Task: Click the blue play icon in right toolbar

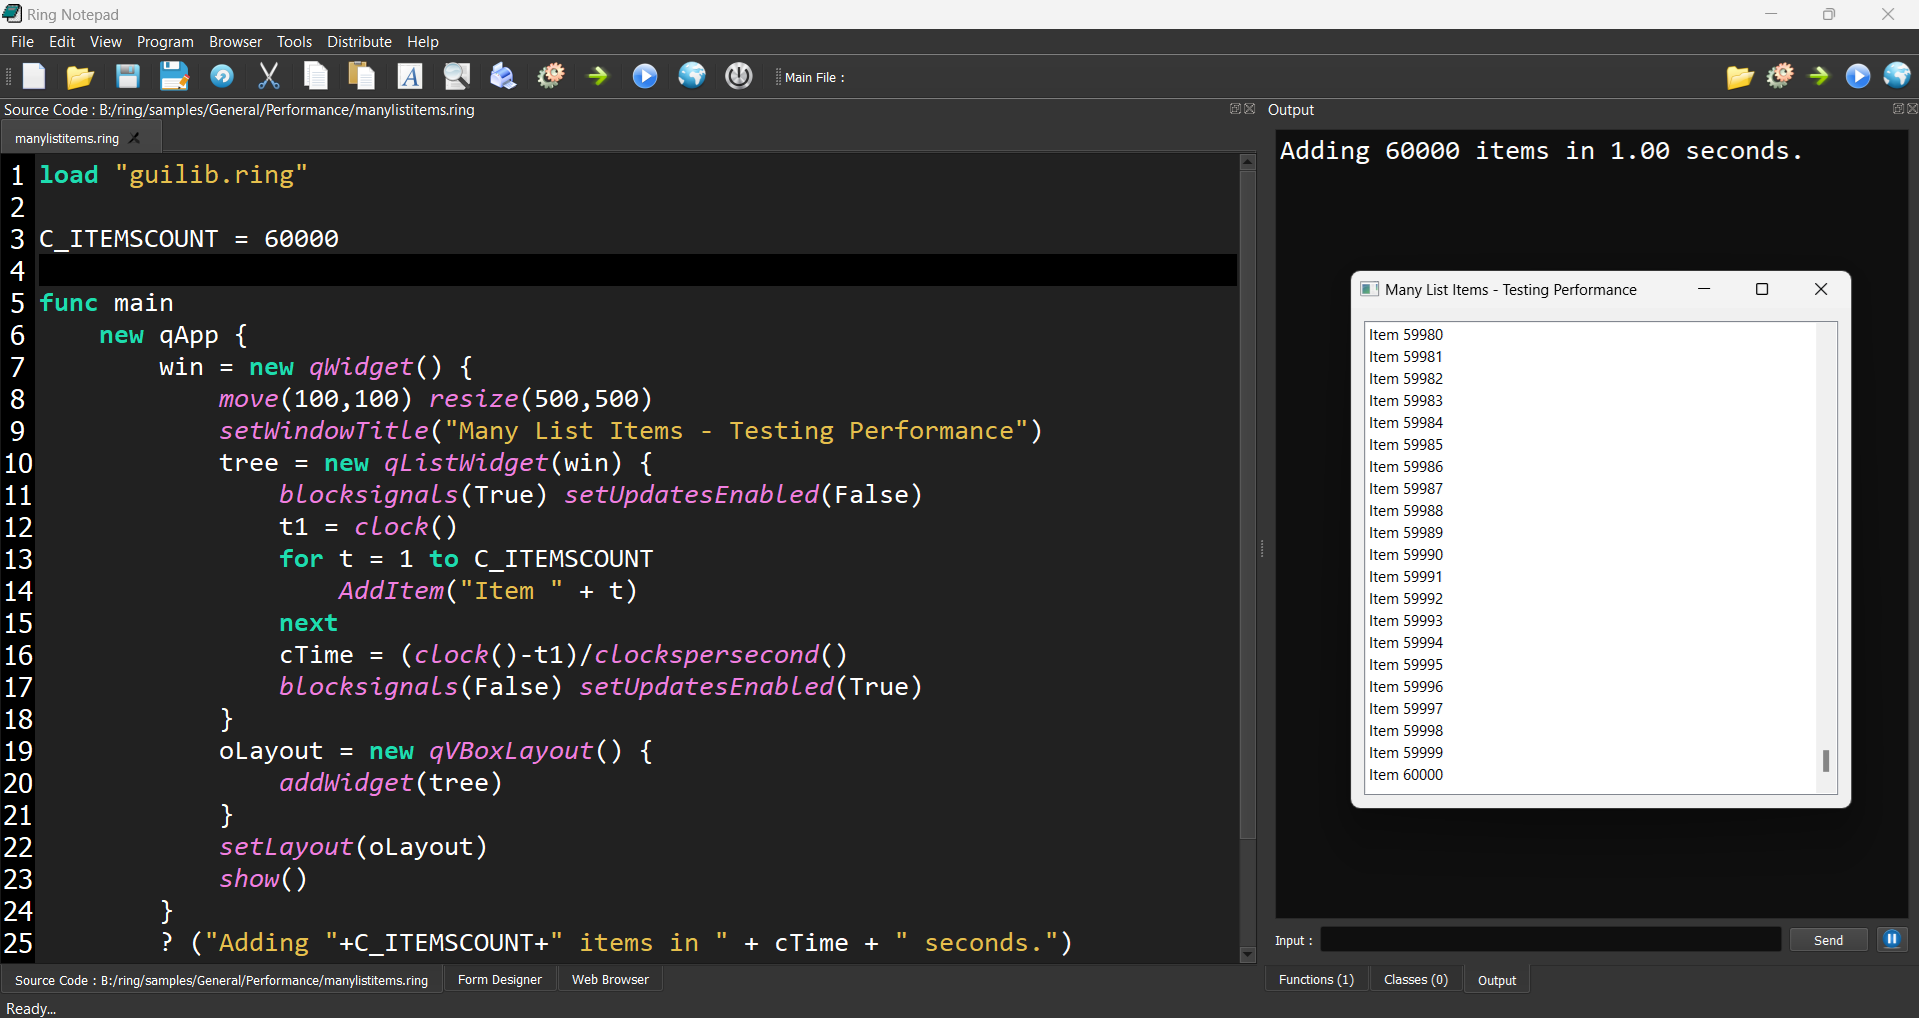Action: pos(1858,76)
